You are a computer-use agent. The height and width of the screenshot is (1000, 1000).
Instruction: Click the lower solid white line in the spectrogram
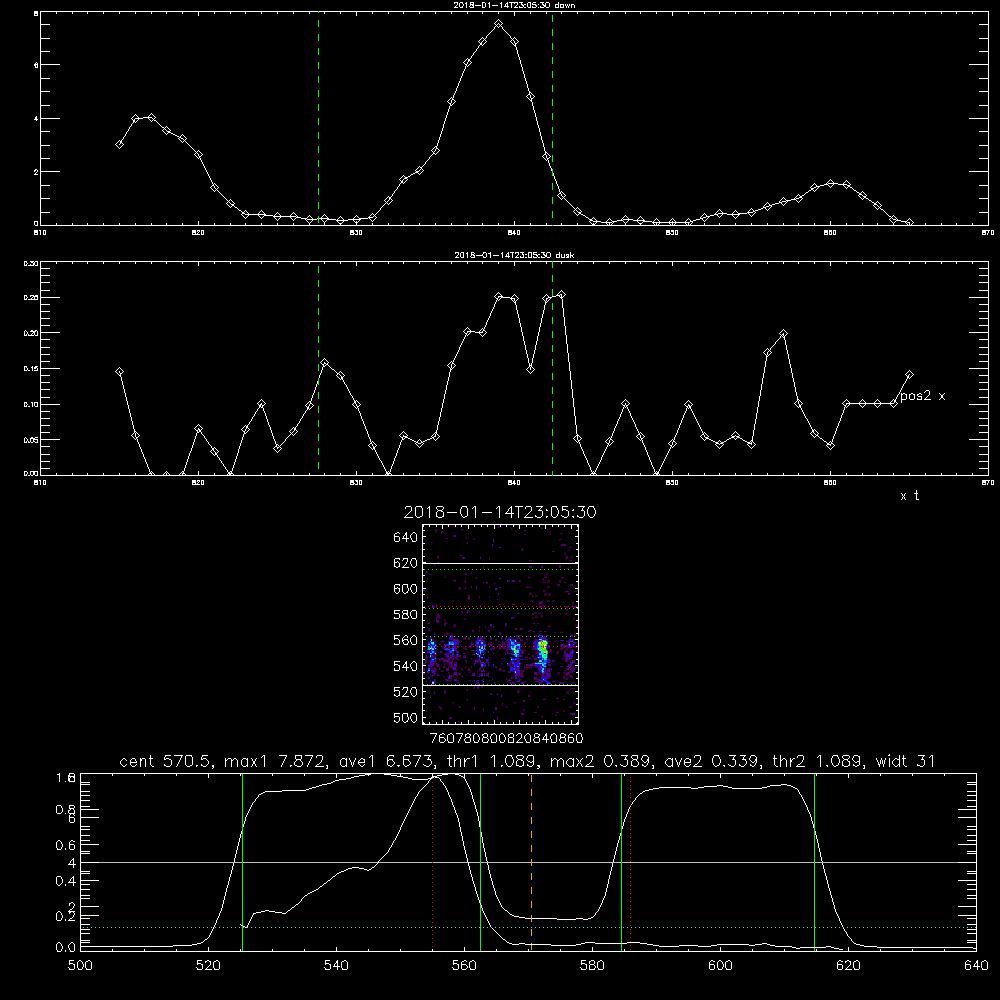click(x=501, y=686)
